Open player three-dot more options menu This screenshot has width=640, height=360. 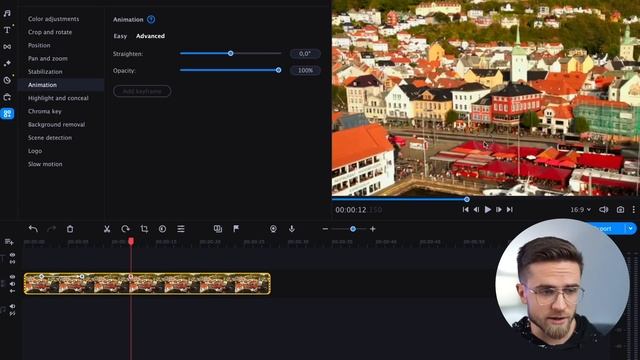pyautogui.click(x=633, y=209)
